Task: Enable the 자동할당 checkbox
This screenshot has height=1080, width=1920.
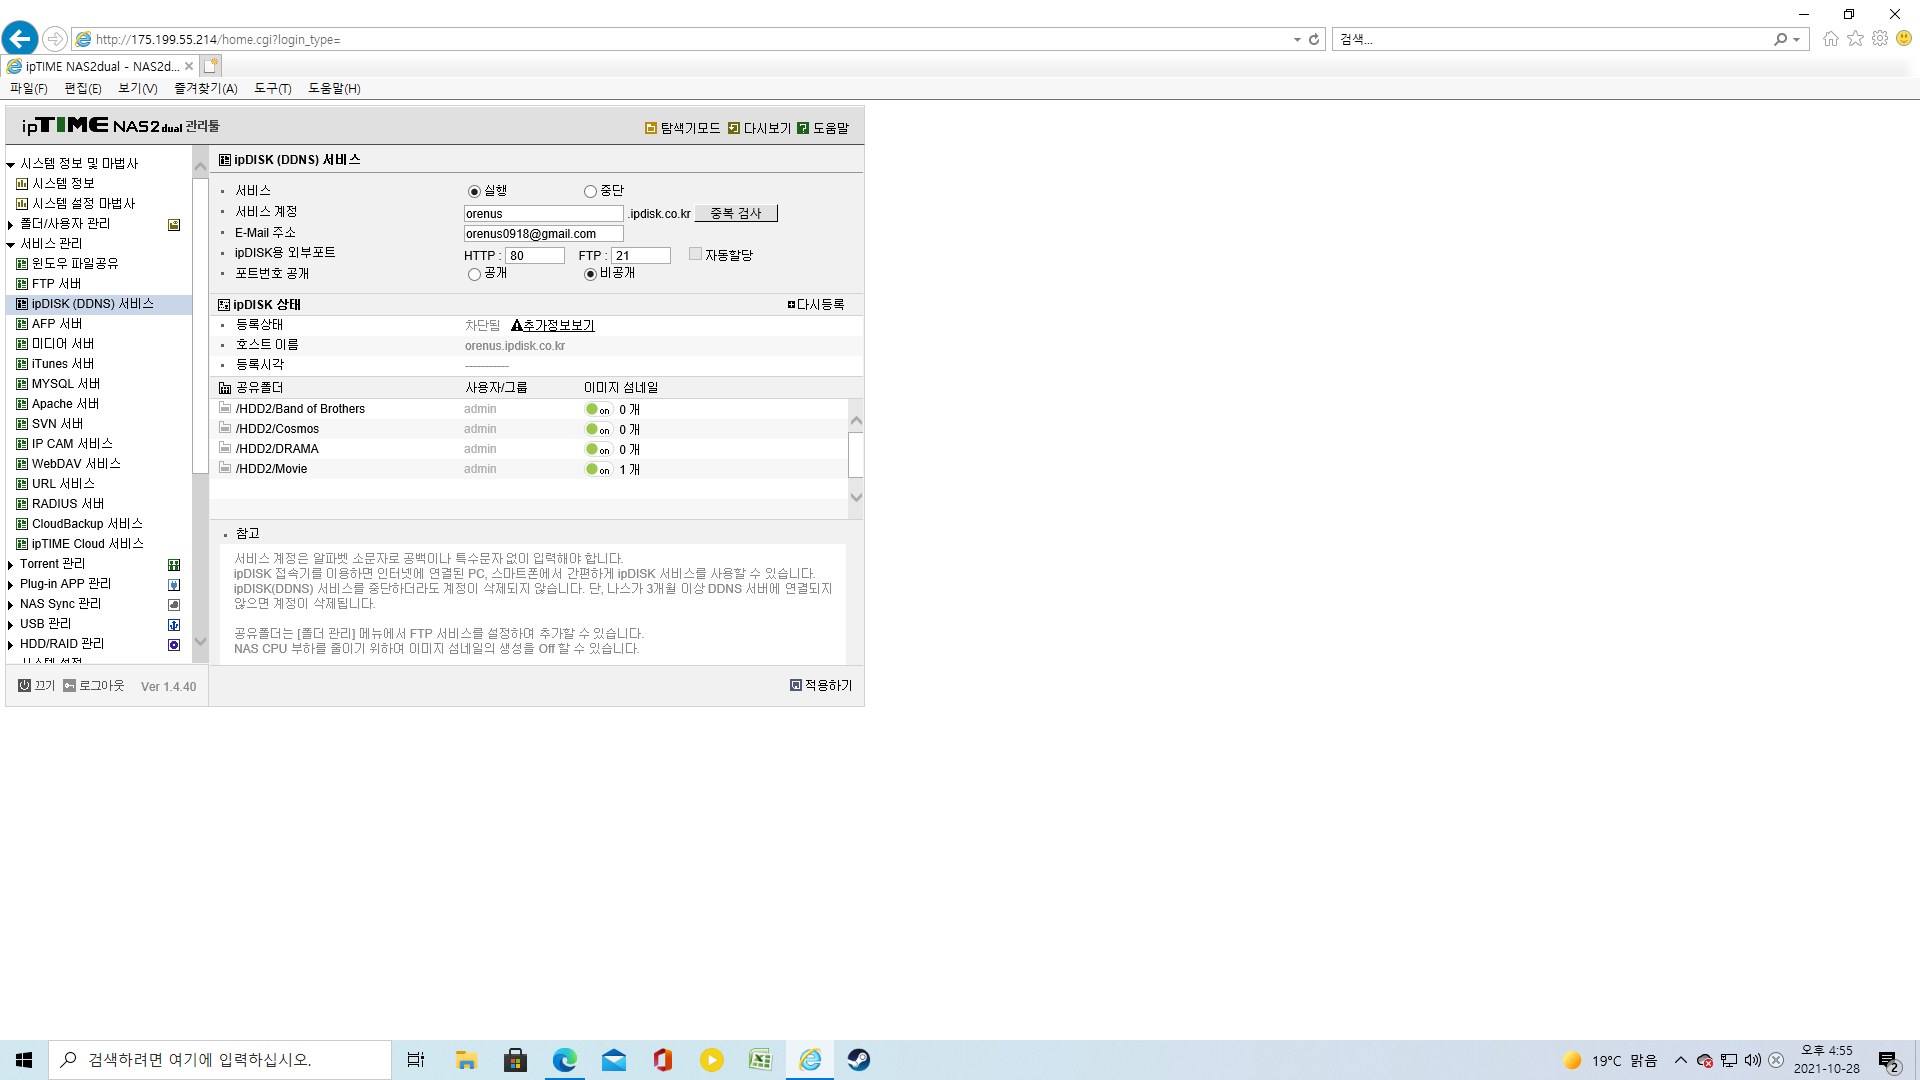Action: pos(695,254)
